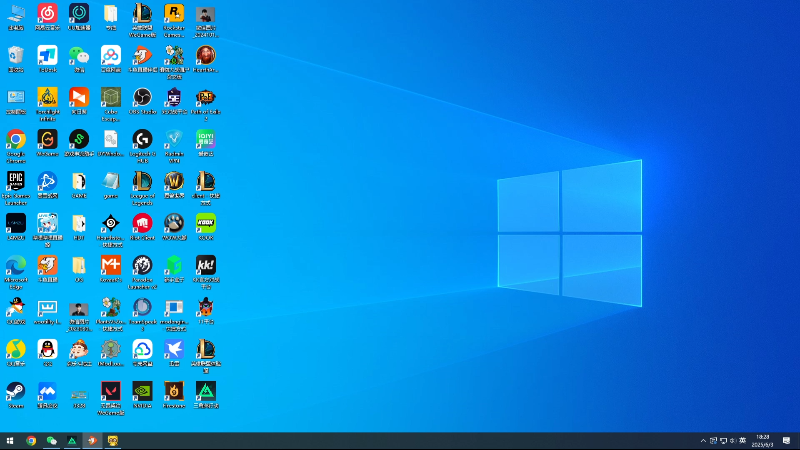Image resolution: width=800 pixels, height=450 pixels.
Task: Open the notification center button
Action: pos(786,441)
